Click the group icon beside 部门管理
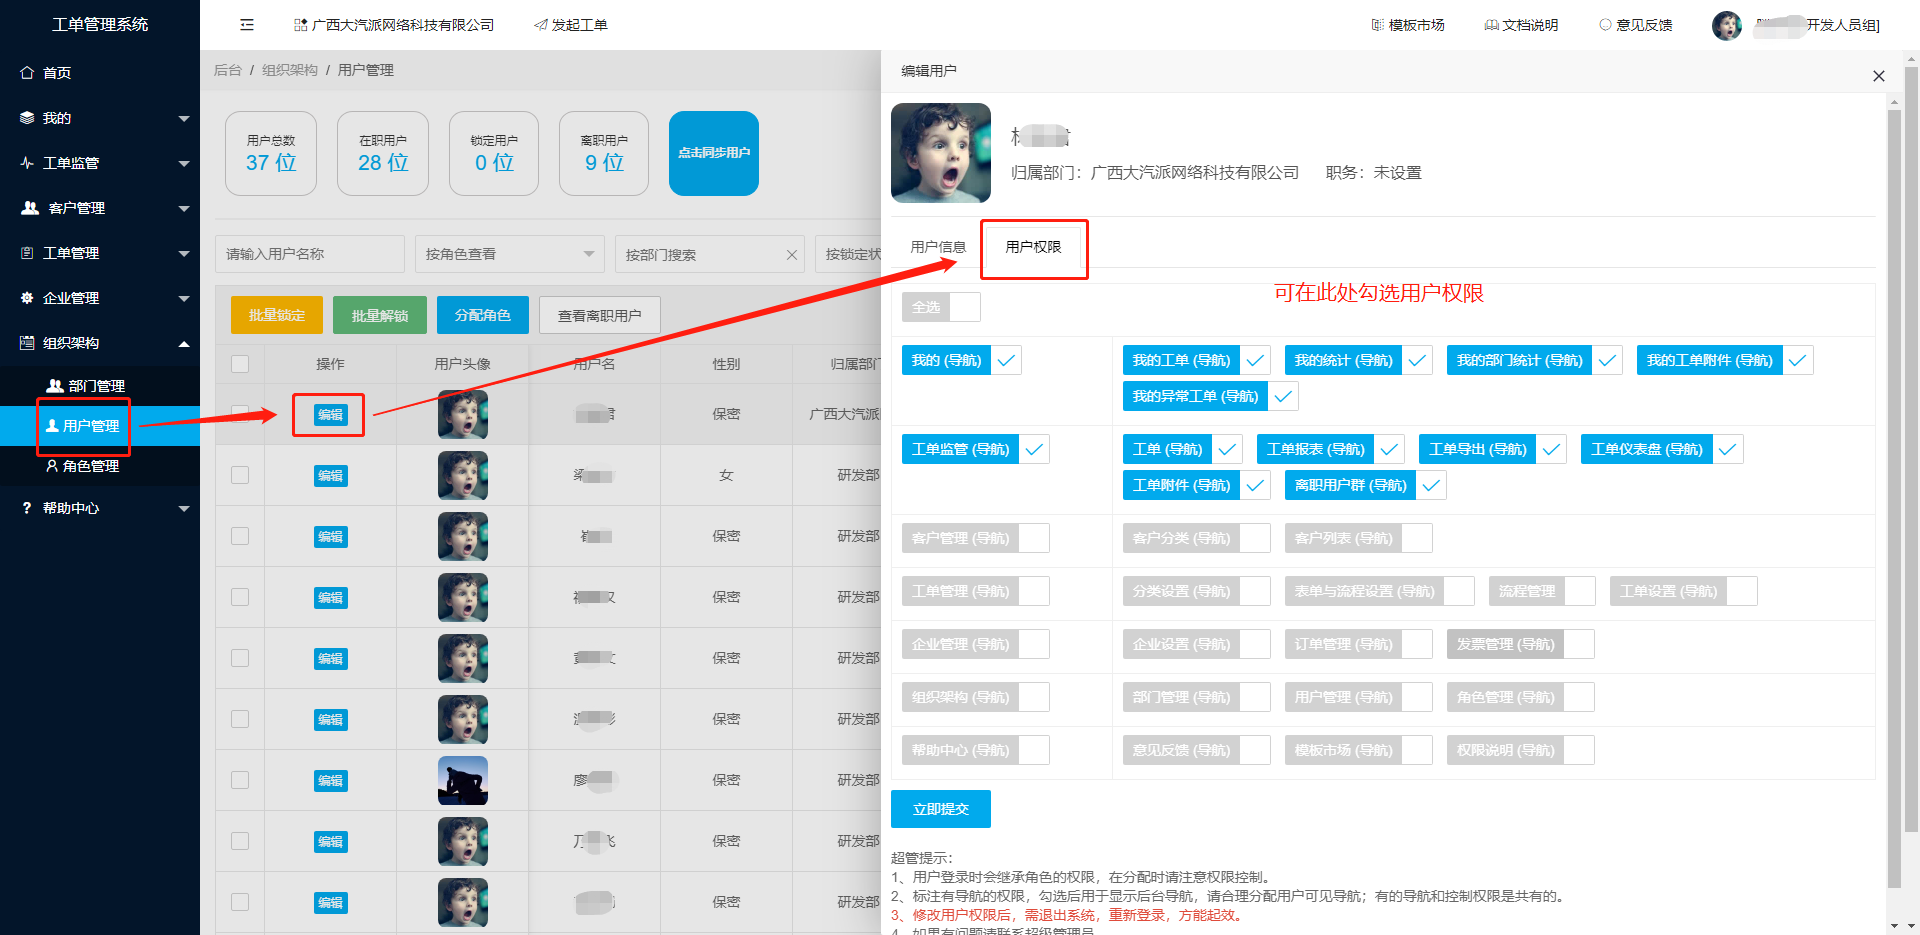The height and width of the screenshot is (935, 1920). point(55,386)
